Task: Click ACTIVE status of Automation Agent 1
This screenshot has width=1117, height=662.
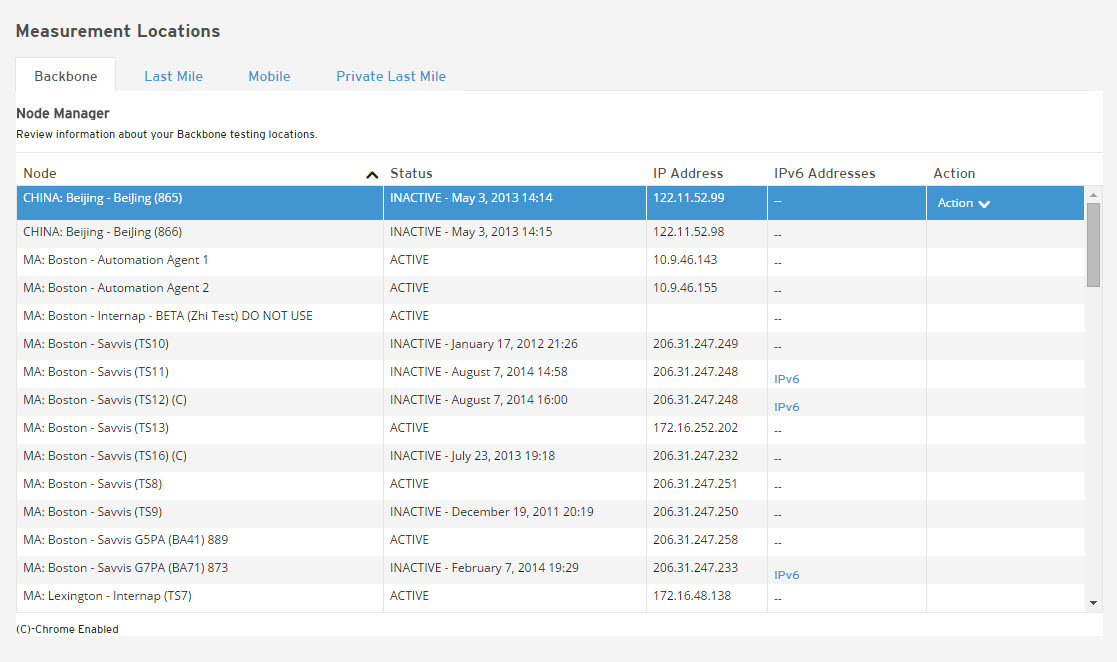Action: tap(410, 260)
